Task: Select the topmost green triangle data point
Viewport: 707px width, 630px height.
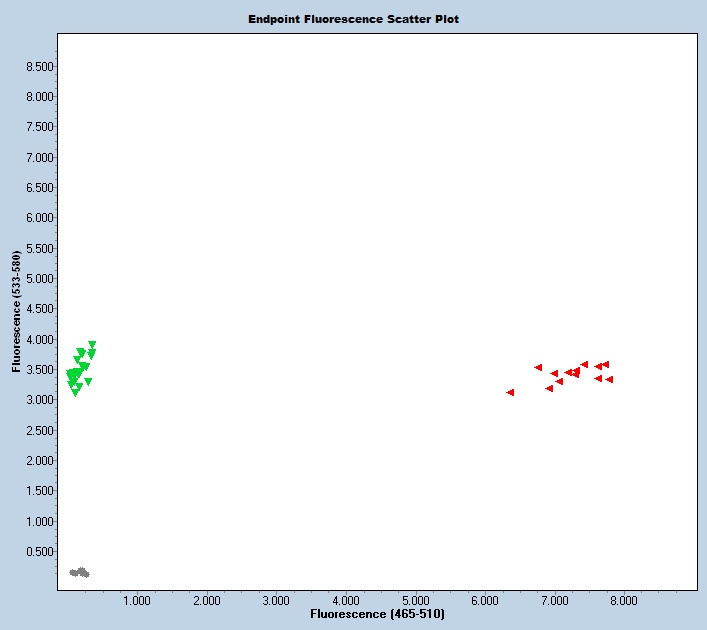Action: click(x=92, y=345)
